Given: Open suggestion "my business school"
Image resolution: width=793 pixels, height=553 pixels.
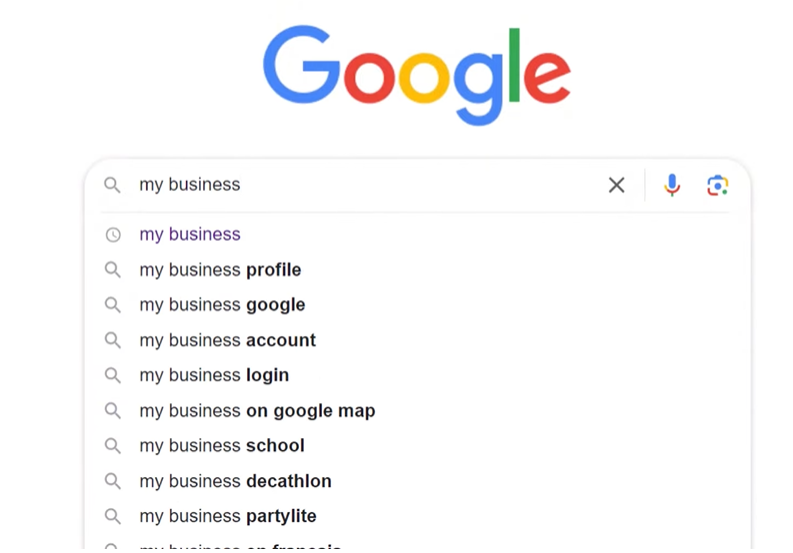Looking at the screenshot, I should tap(222, 446).
